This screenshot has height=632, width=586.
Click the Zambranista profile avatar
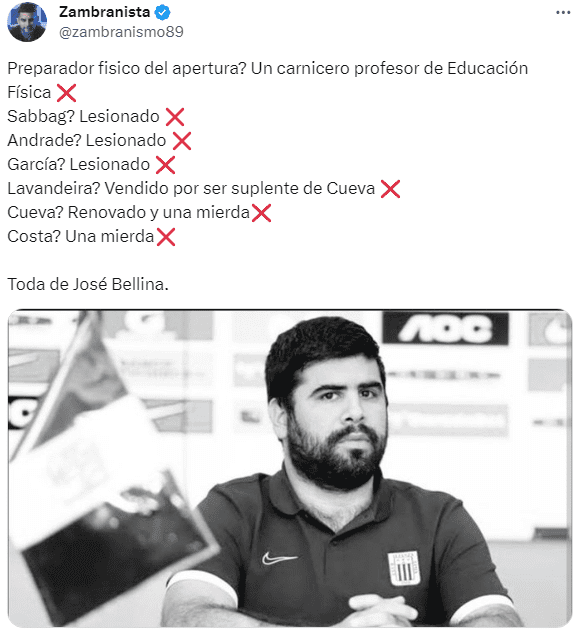click(27, 22)
